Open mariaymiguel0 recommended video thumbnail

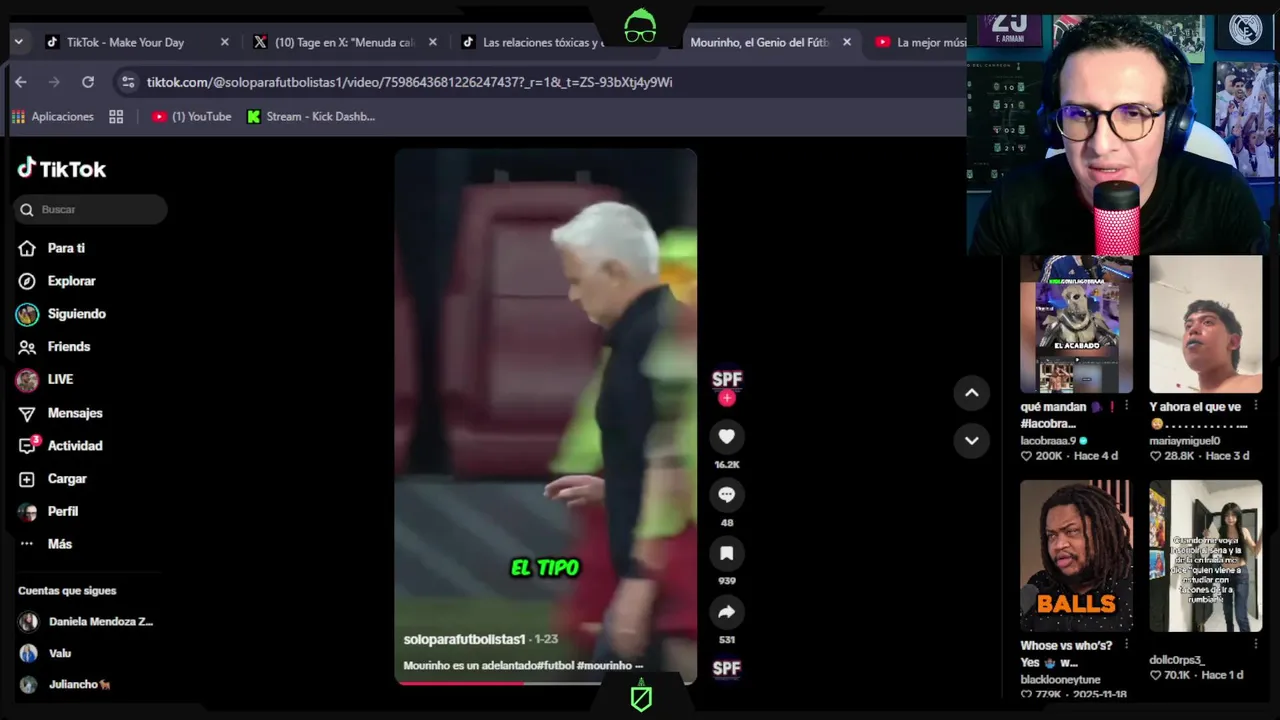(x=1206, y=324)
